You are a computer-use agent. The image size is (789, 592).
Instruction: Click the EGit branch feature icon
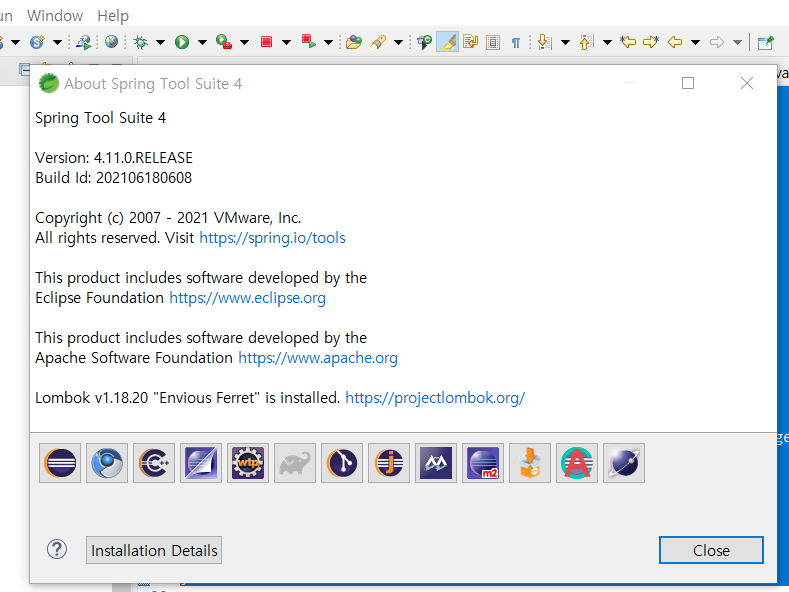342,463
